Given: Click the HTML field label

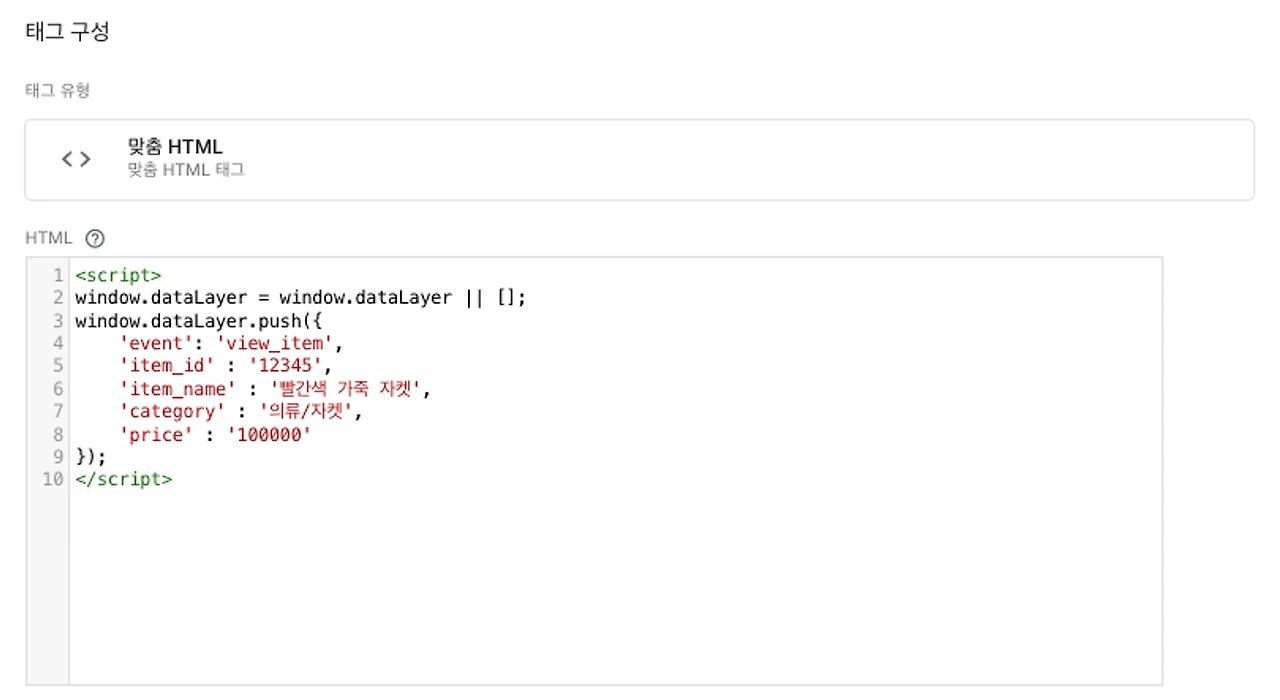Looking at the screenshot, I should 49,238.
